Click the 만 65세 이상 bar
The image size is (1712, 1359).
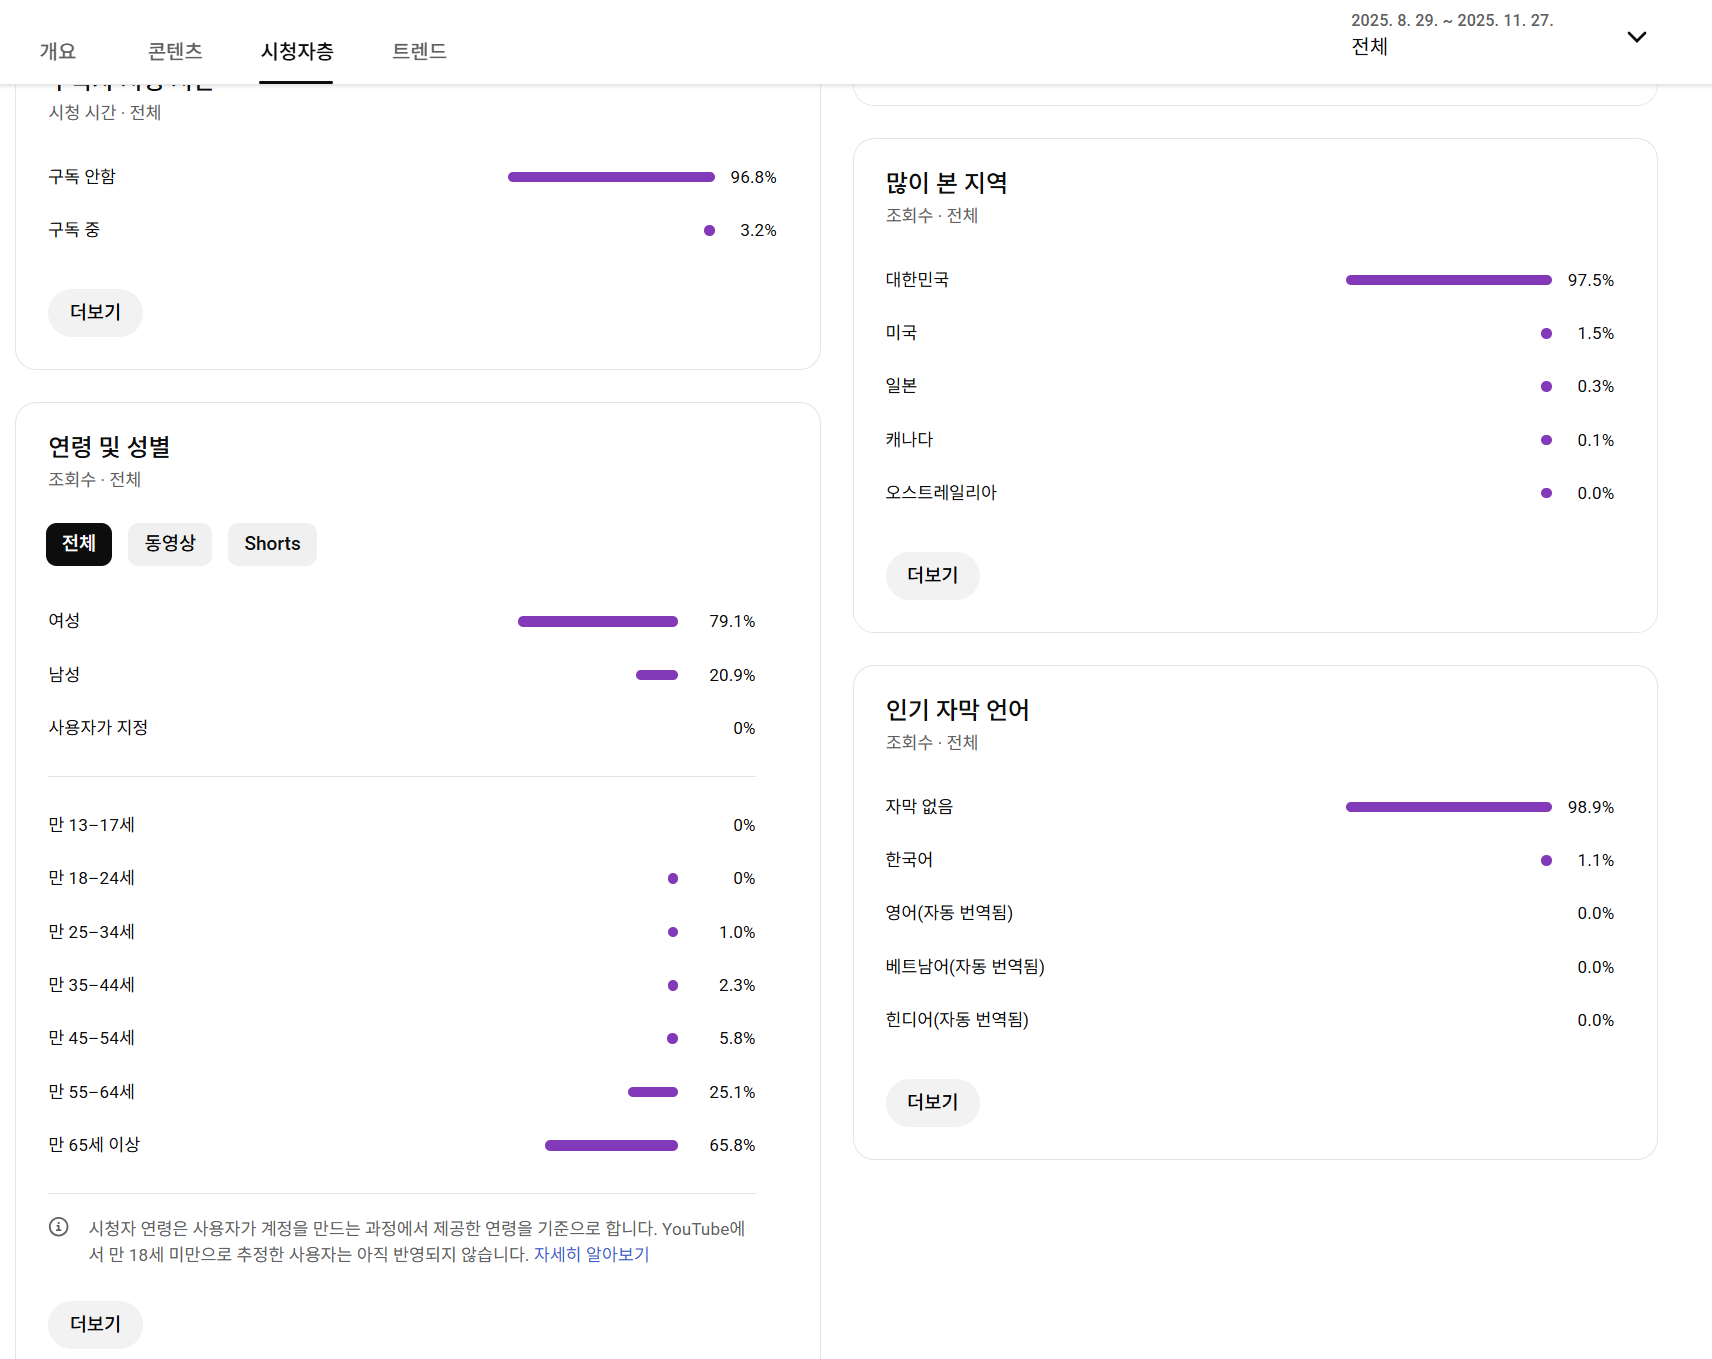coord(611,1146)
